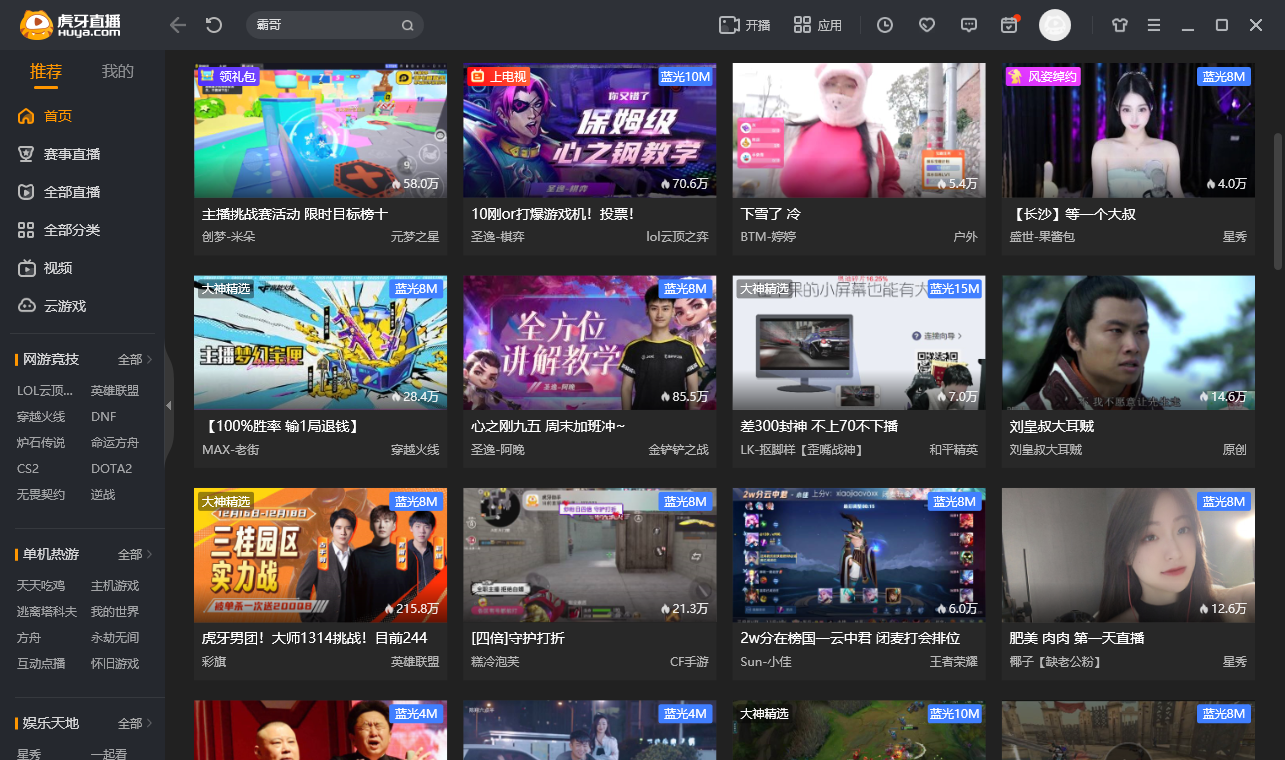
Task: Open the 永劫无间 category link
Action: click(115, 638)
